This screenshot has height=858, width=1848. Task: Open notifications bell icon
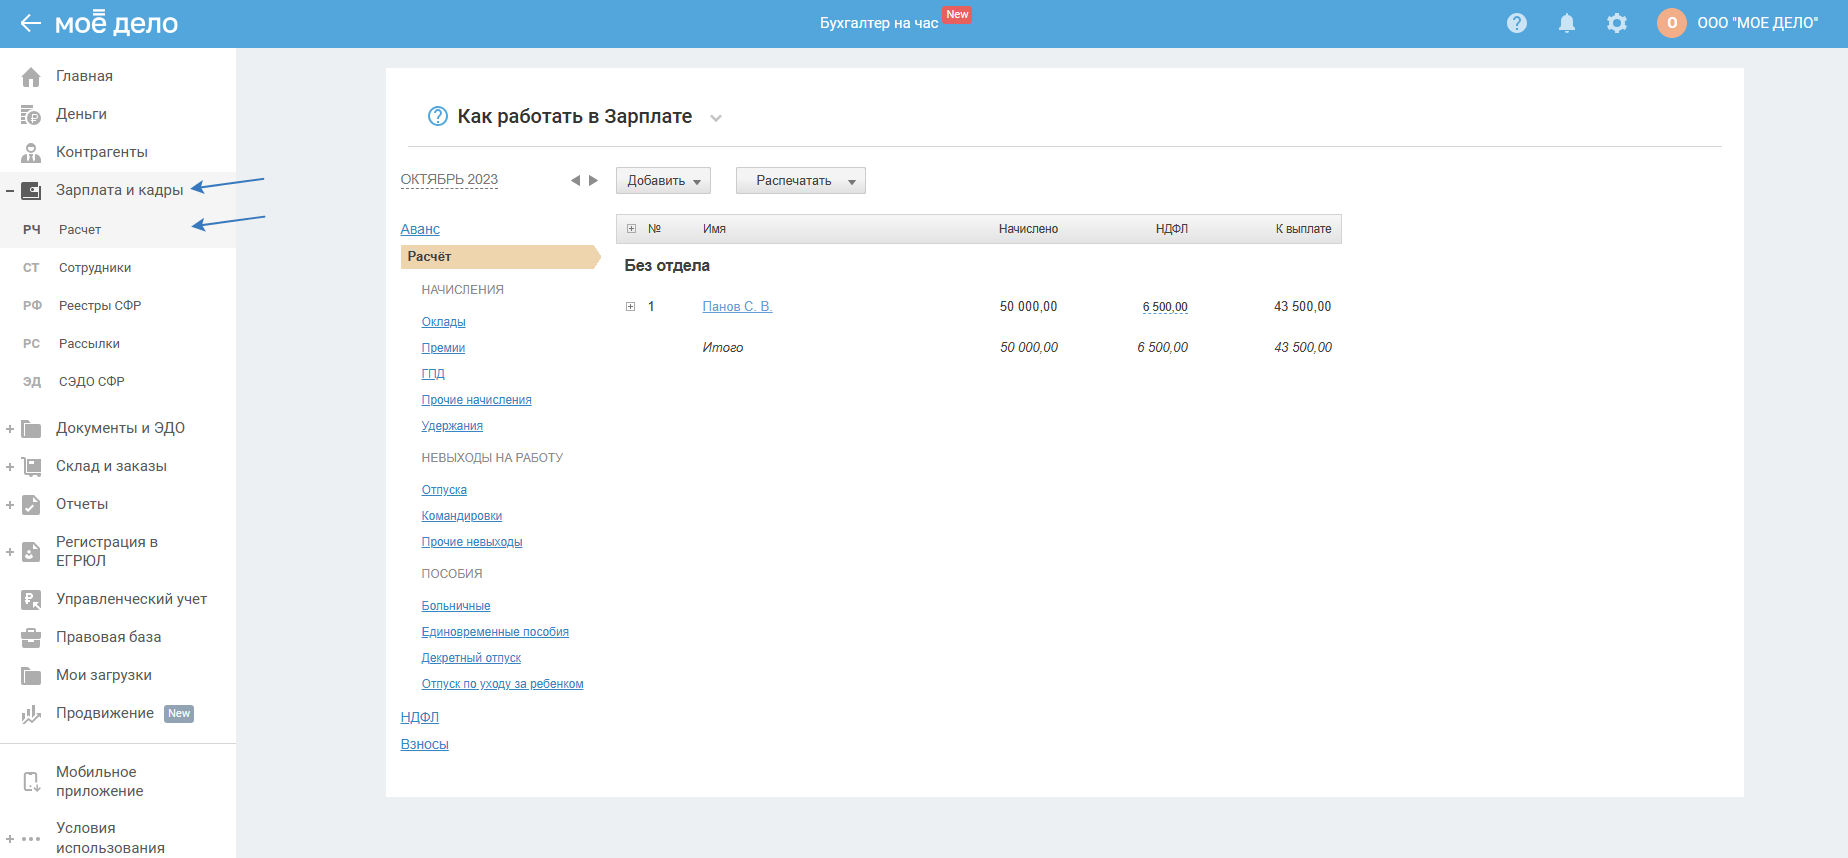coord(1566,23)
